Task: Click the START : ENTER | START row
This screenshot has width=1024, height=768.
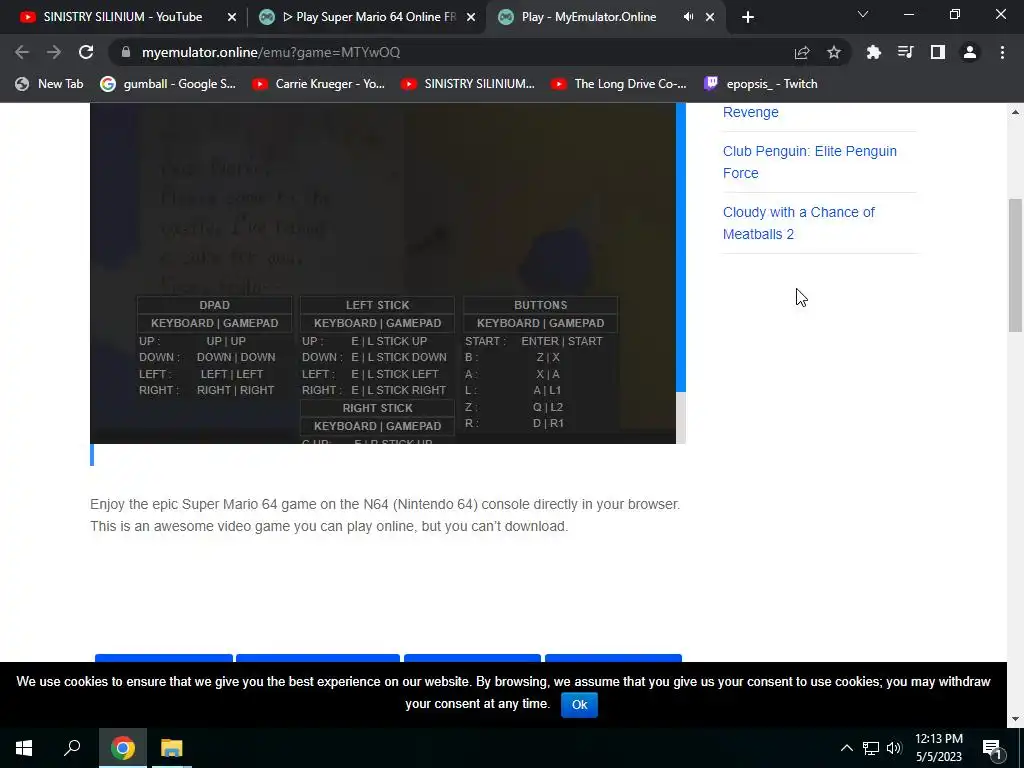Action: click(534, 341)
